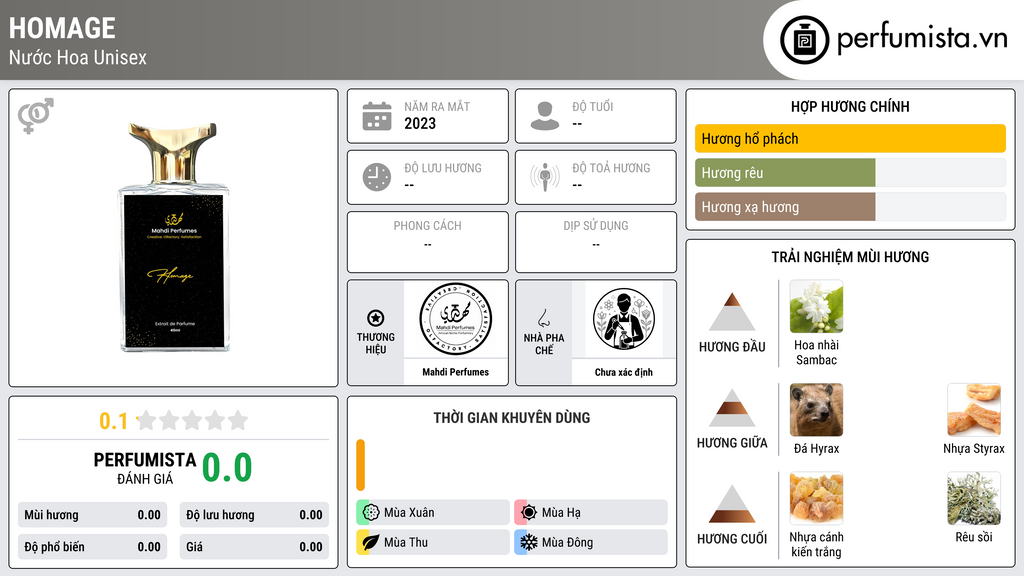Click the Thời gian khuyên dùng heading
This screenshot has height=576, width=1024.
click(x=511, y=418)
